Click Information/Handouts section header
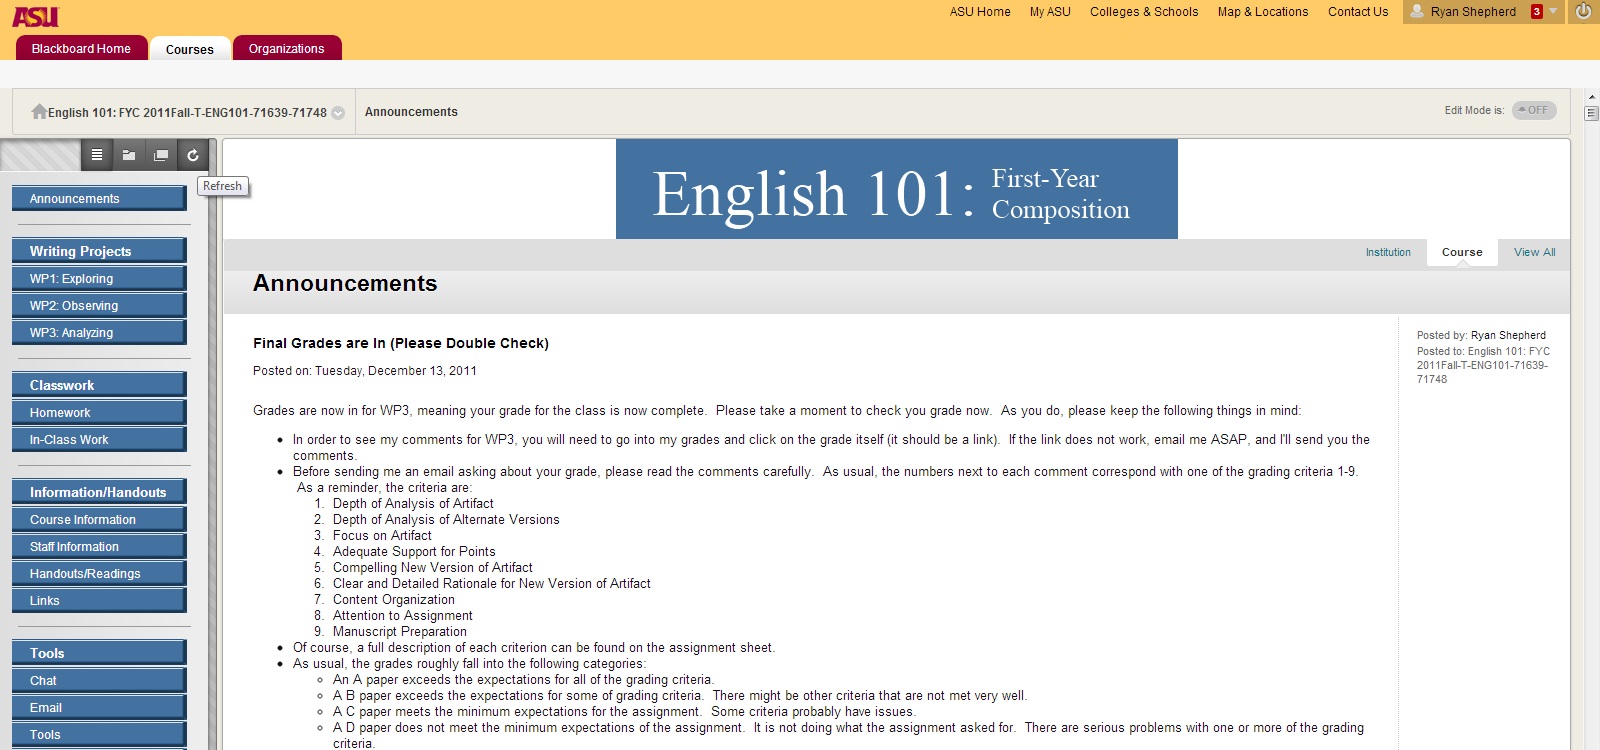1600x750 pixels. click(99, 492)
